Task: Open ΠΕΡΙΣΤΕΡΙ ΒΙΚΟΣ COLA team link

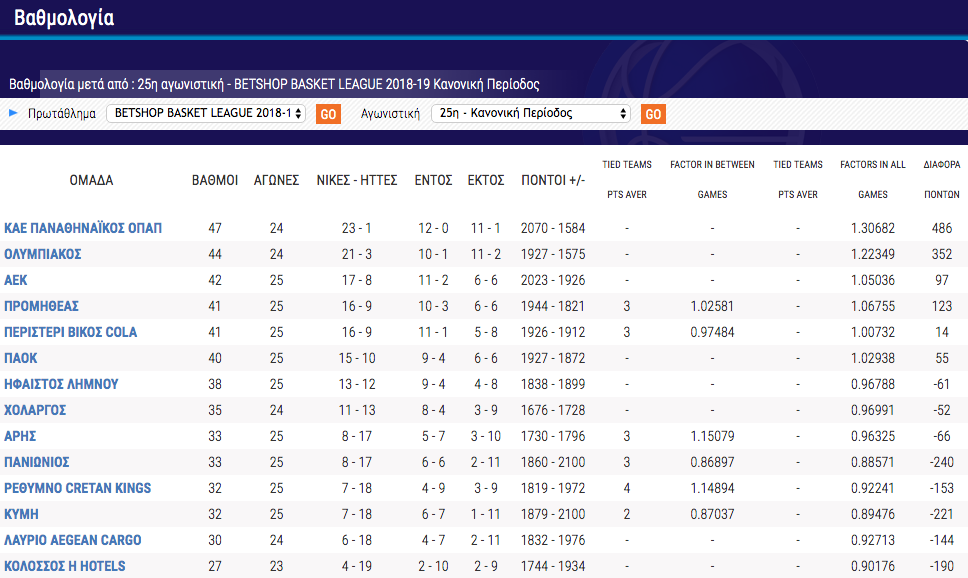Action: tap(71, 332)
